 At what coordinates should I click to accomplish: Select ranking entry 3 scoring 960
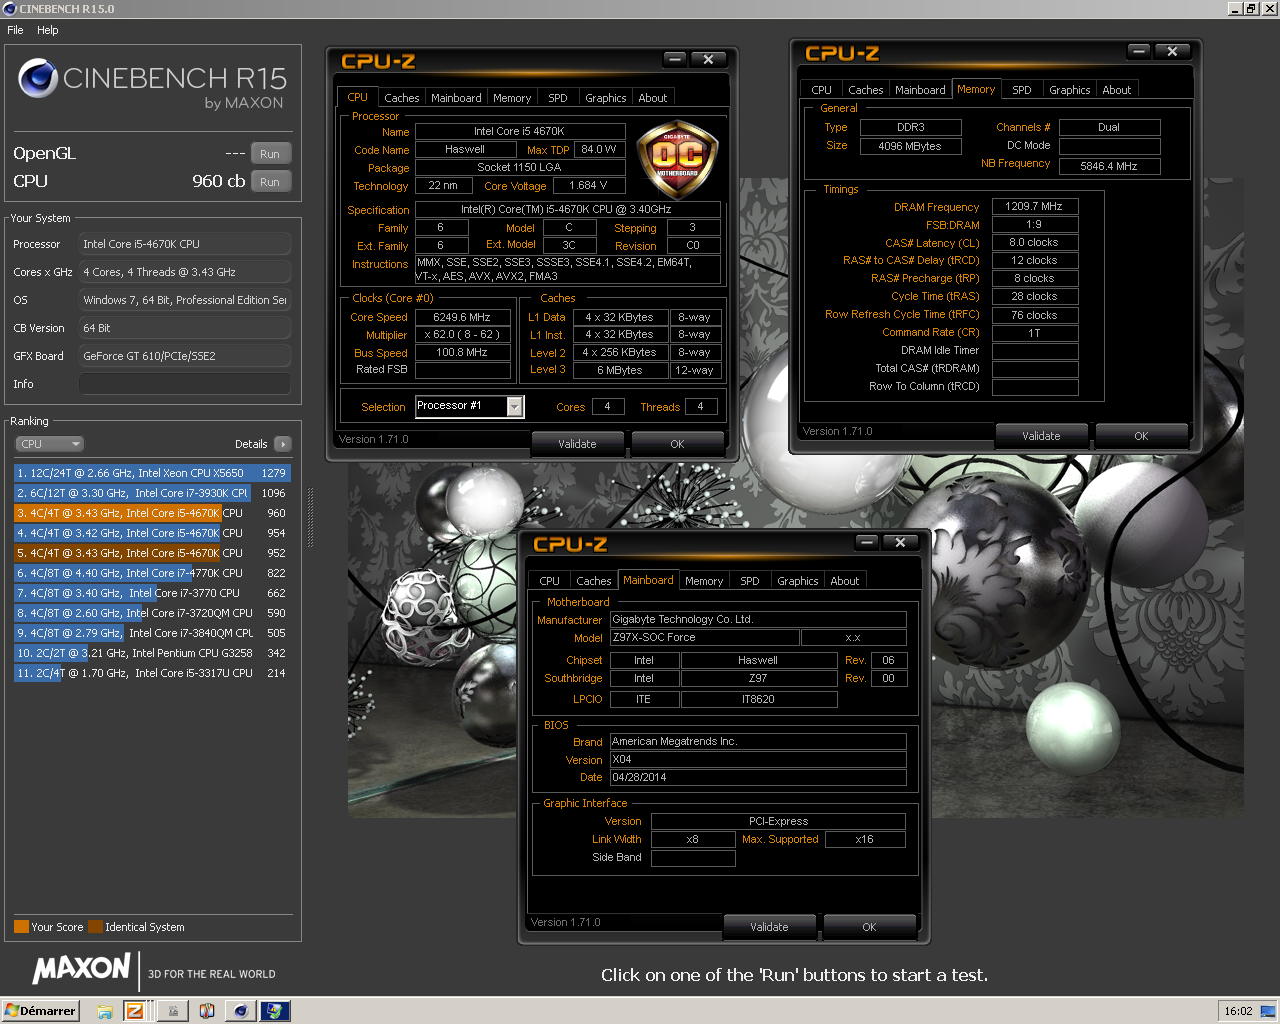click(152, 513)
